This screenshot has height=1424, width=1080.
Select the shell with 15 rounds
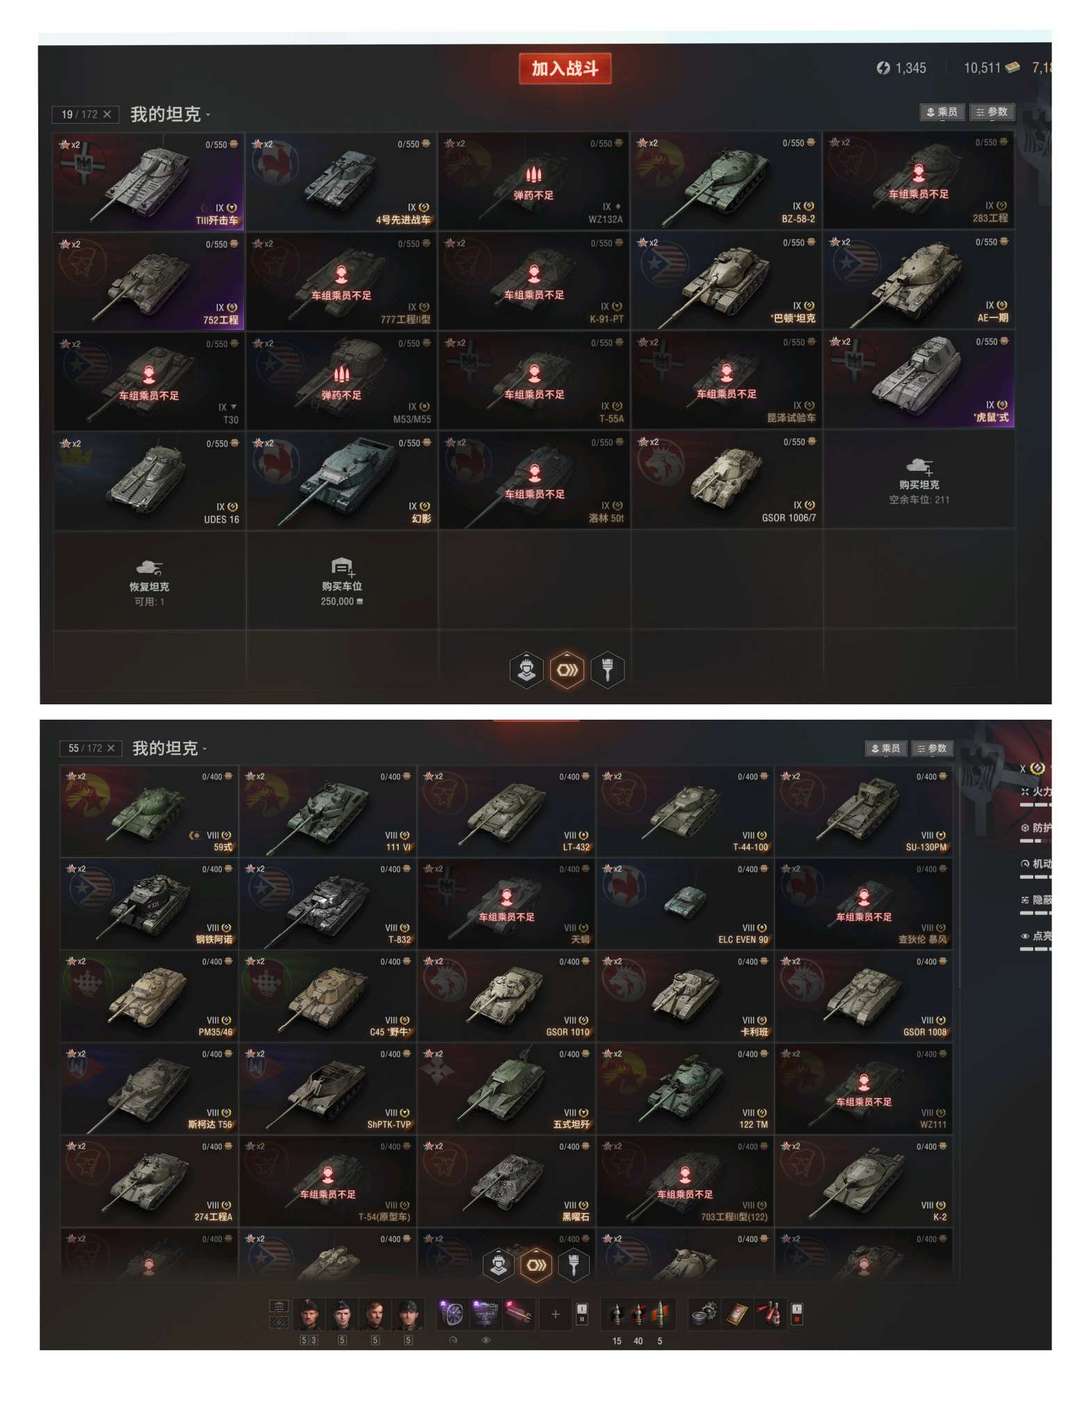coord(617,1314)
